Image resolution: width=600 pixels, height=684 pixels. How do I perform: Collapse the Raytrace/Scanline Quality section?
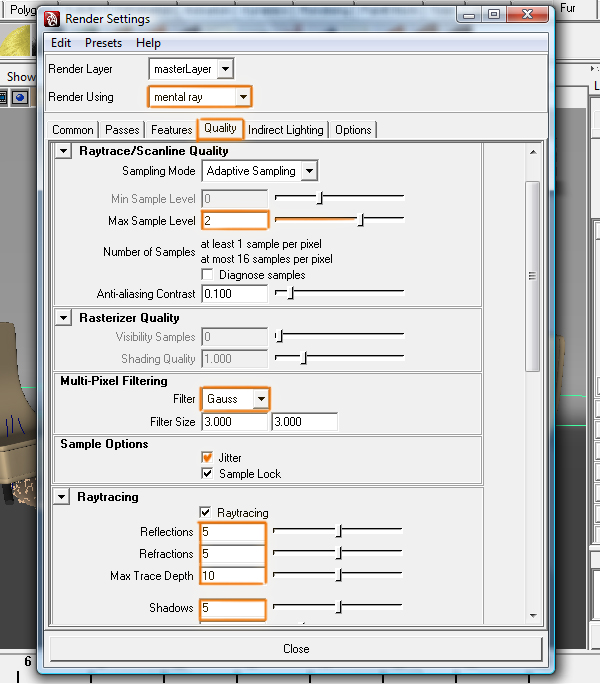pos(64,151)
